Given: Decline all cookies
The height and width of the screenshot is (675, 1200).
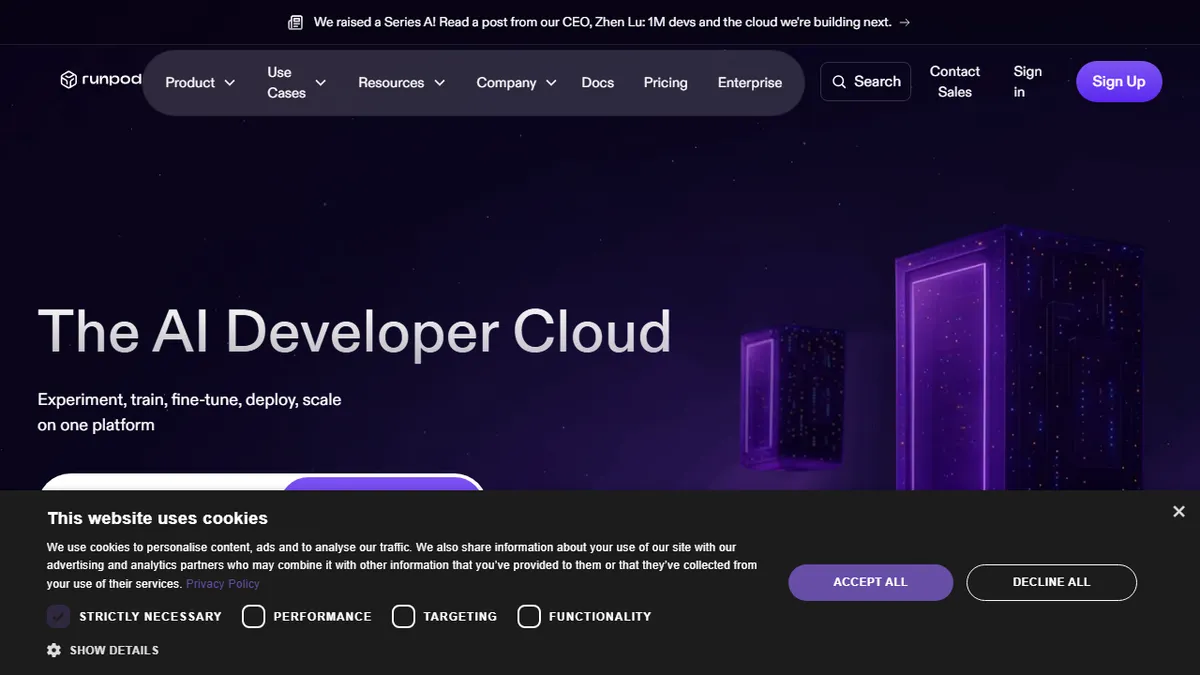Looking at the screenshot, I should 1051,582.
